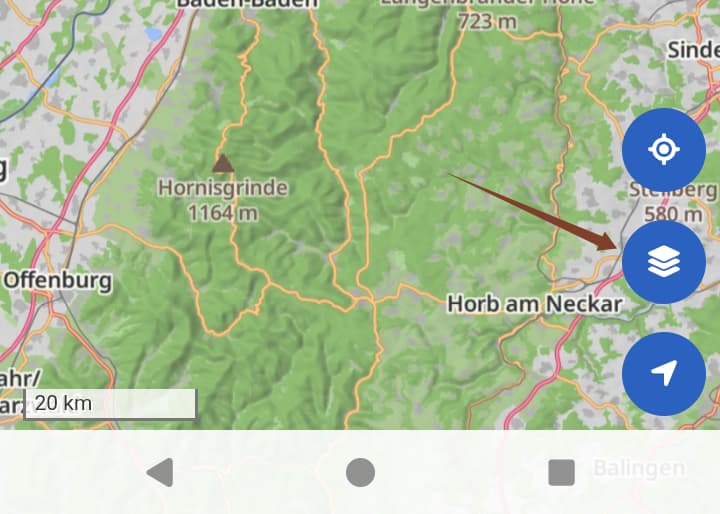Tap the 580 m peak label
The height and width of the screenshot is (514, 720).
pos(673,214)
